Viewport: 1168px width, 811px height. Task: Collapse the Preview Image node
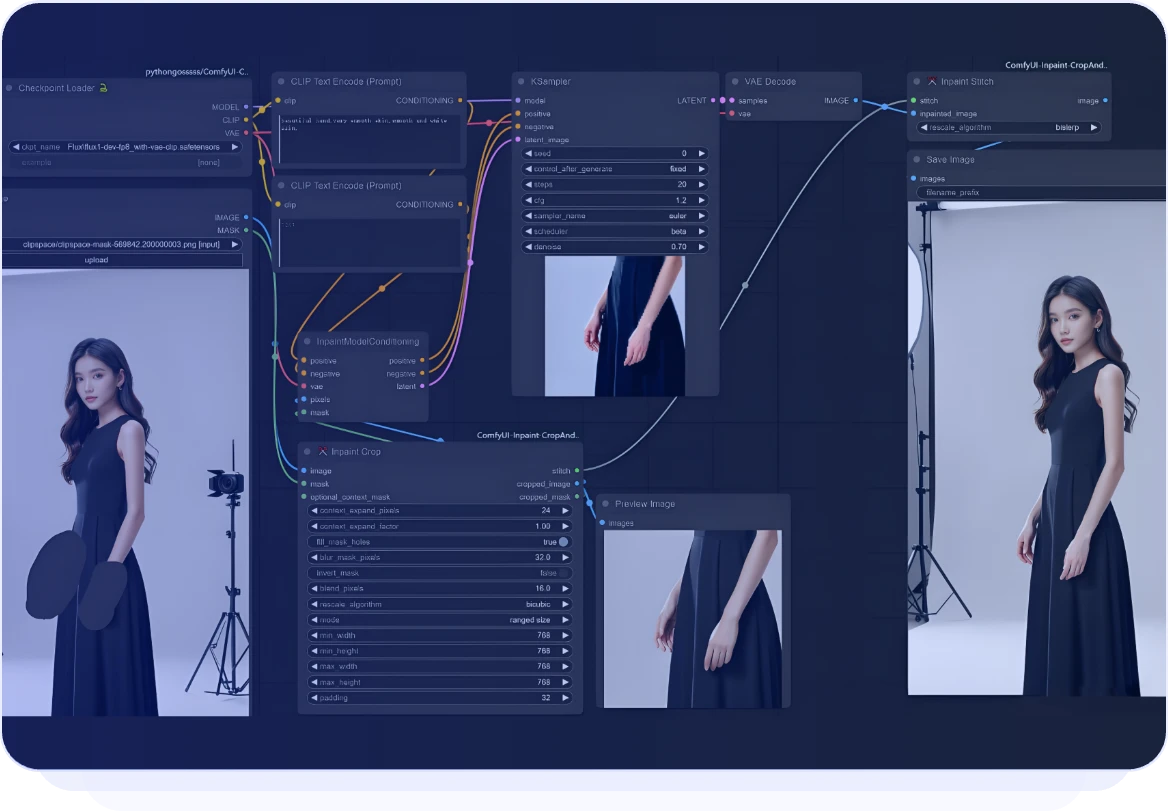tap(604, 504)
